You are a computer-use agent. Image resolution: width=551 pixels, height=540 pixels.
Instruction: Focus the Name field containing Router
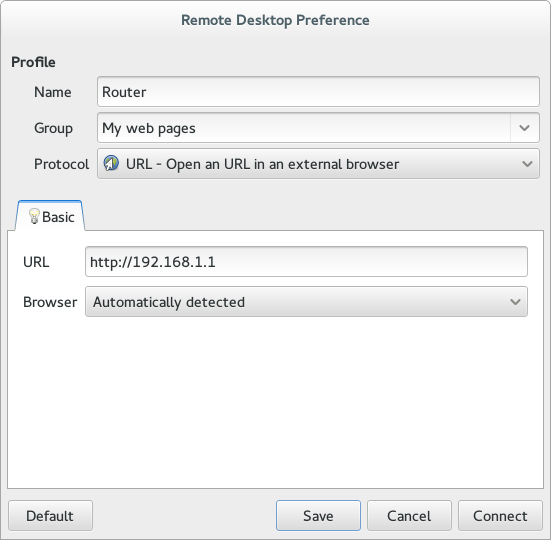318,92
